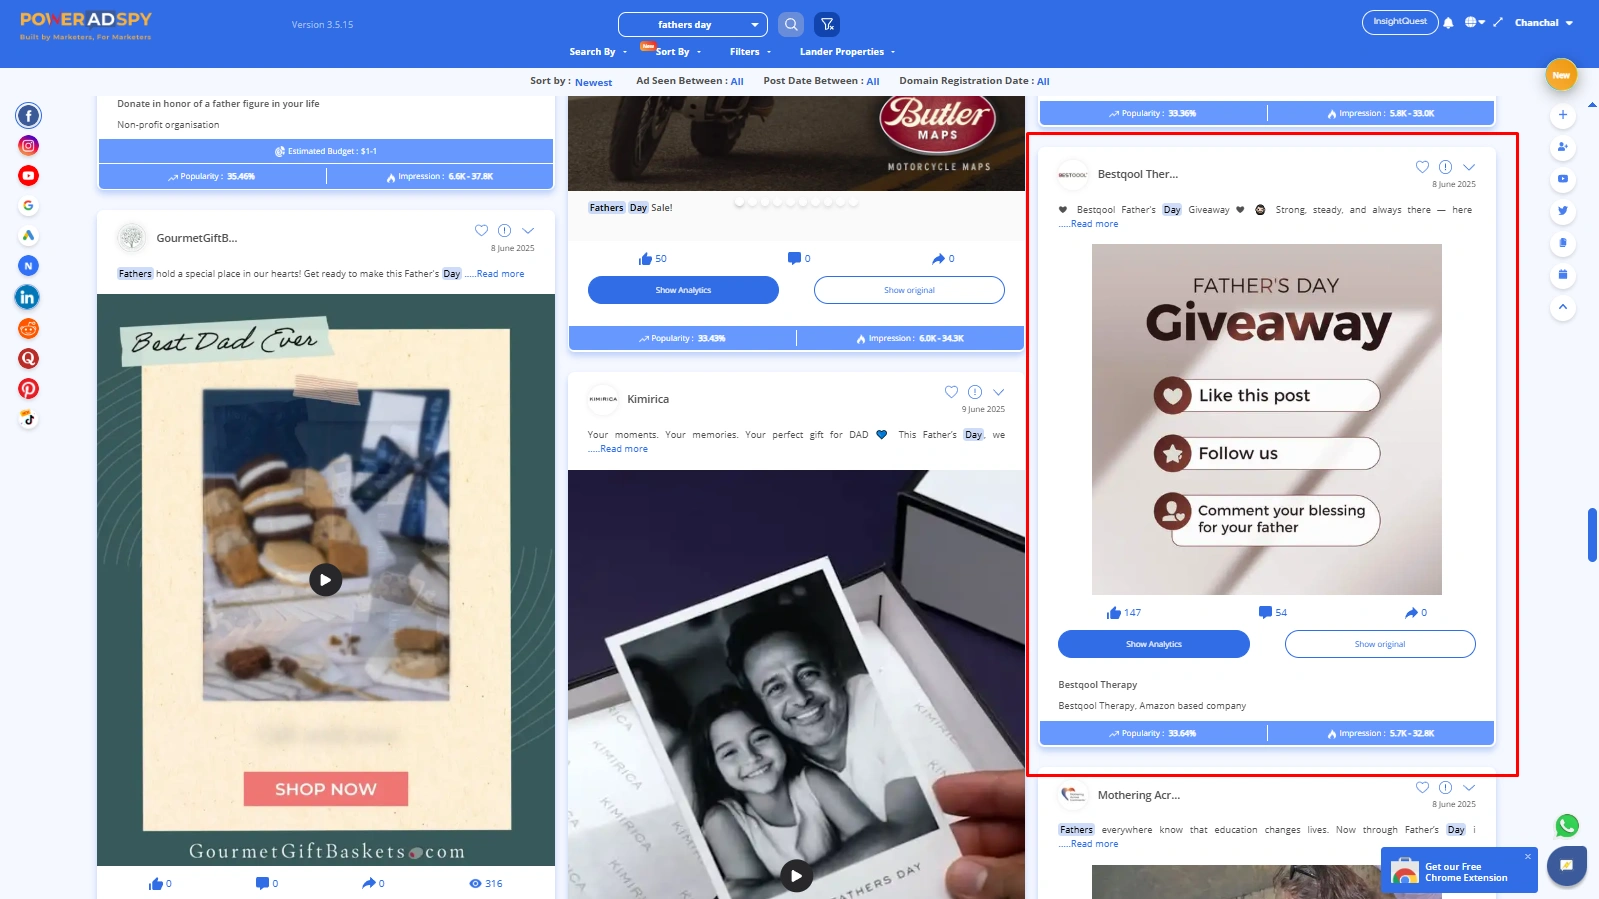This screenshot has height=899, width=1599.
Task: Click Show original on Butler Maps ad
Action: click(x=909, y=290)
